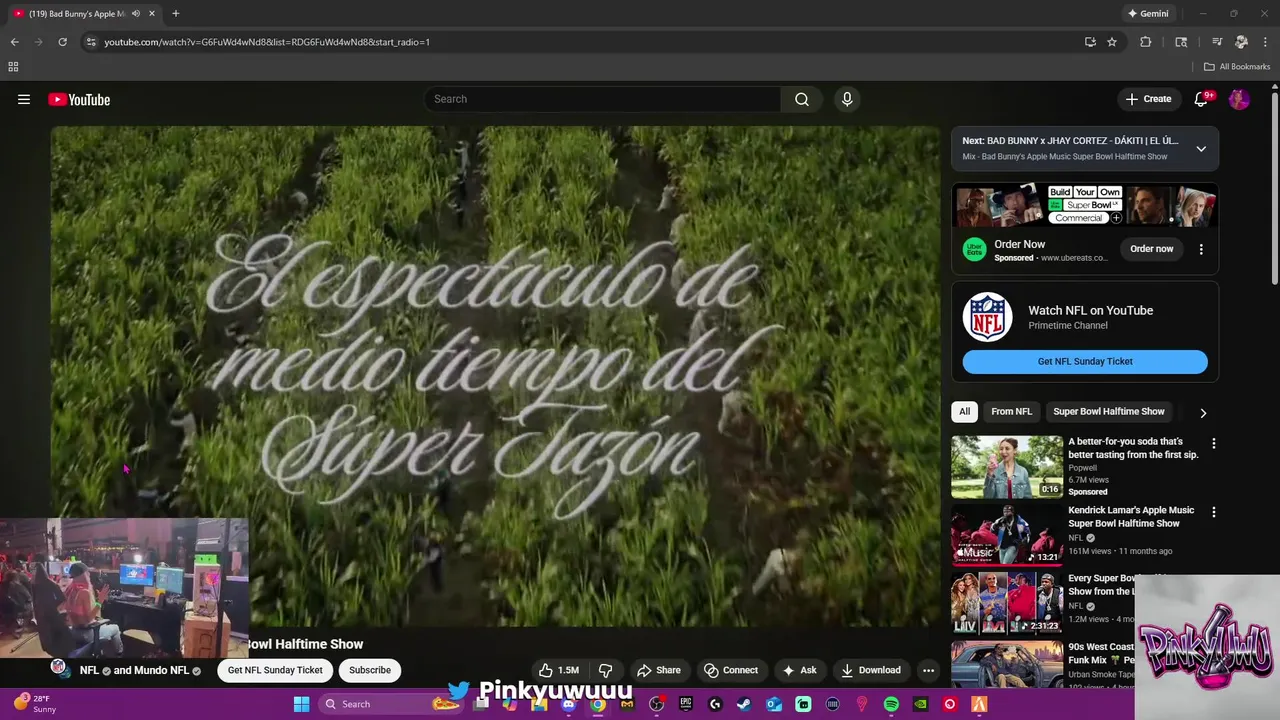The image size is (1280, 720).
Task: Go to the YouTube home logo
Action: pos(79,99)
